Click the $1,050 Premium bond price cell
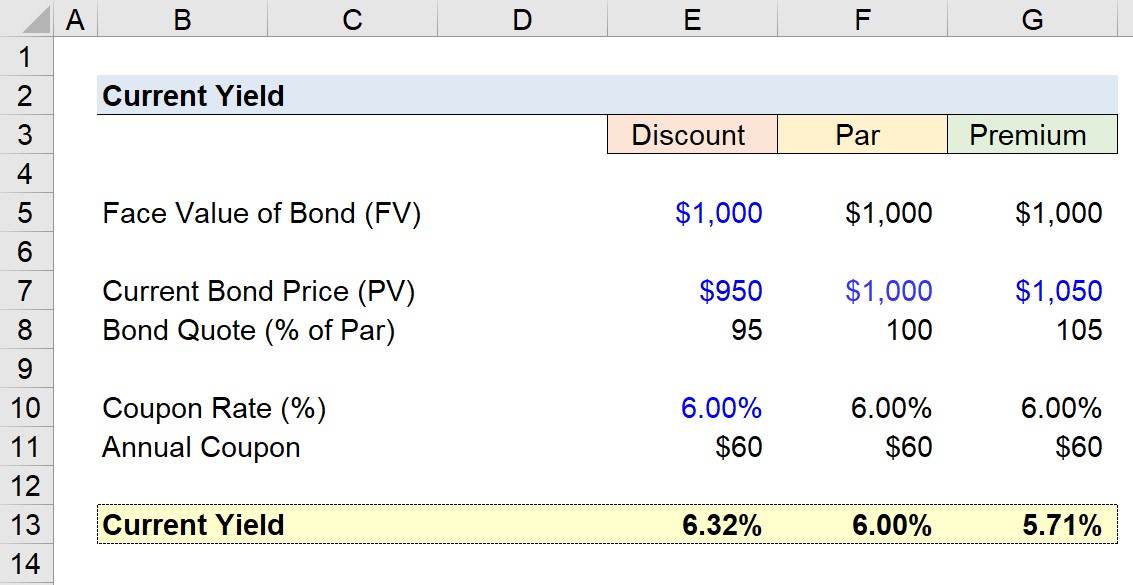 (1032, 291)
